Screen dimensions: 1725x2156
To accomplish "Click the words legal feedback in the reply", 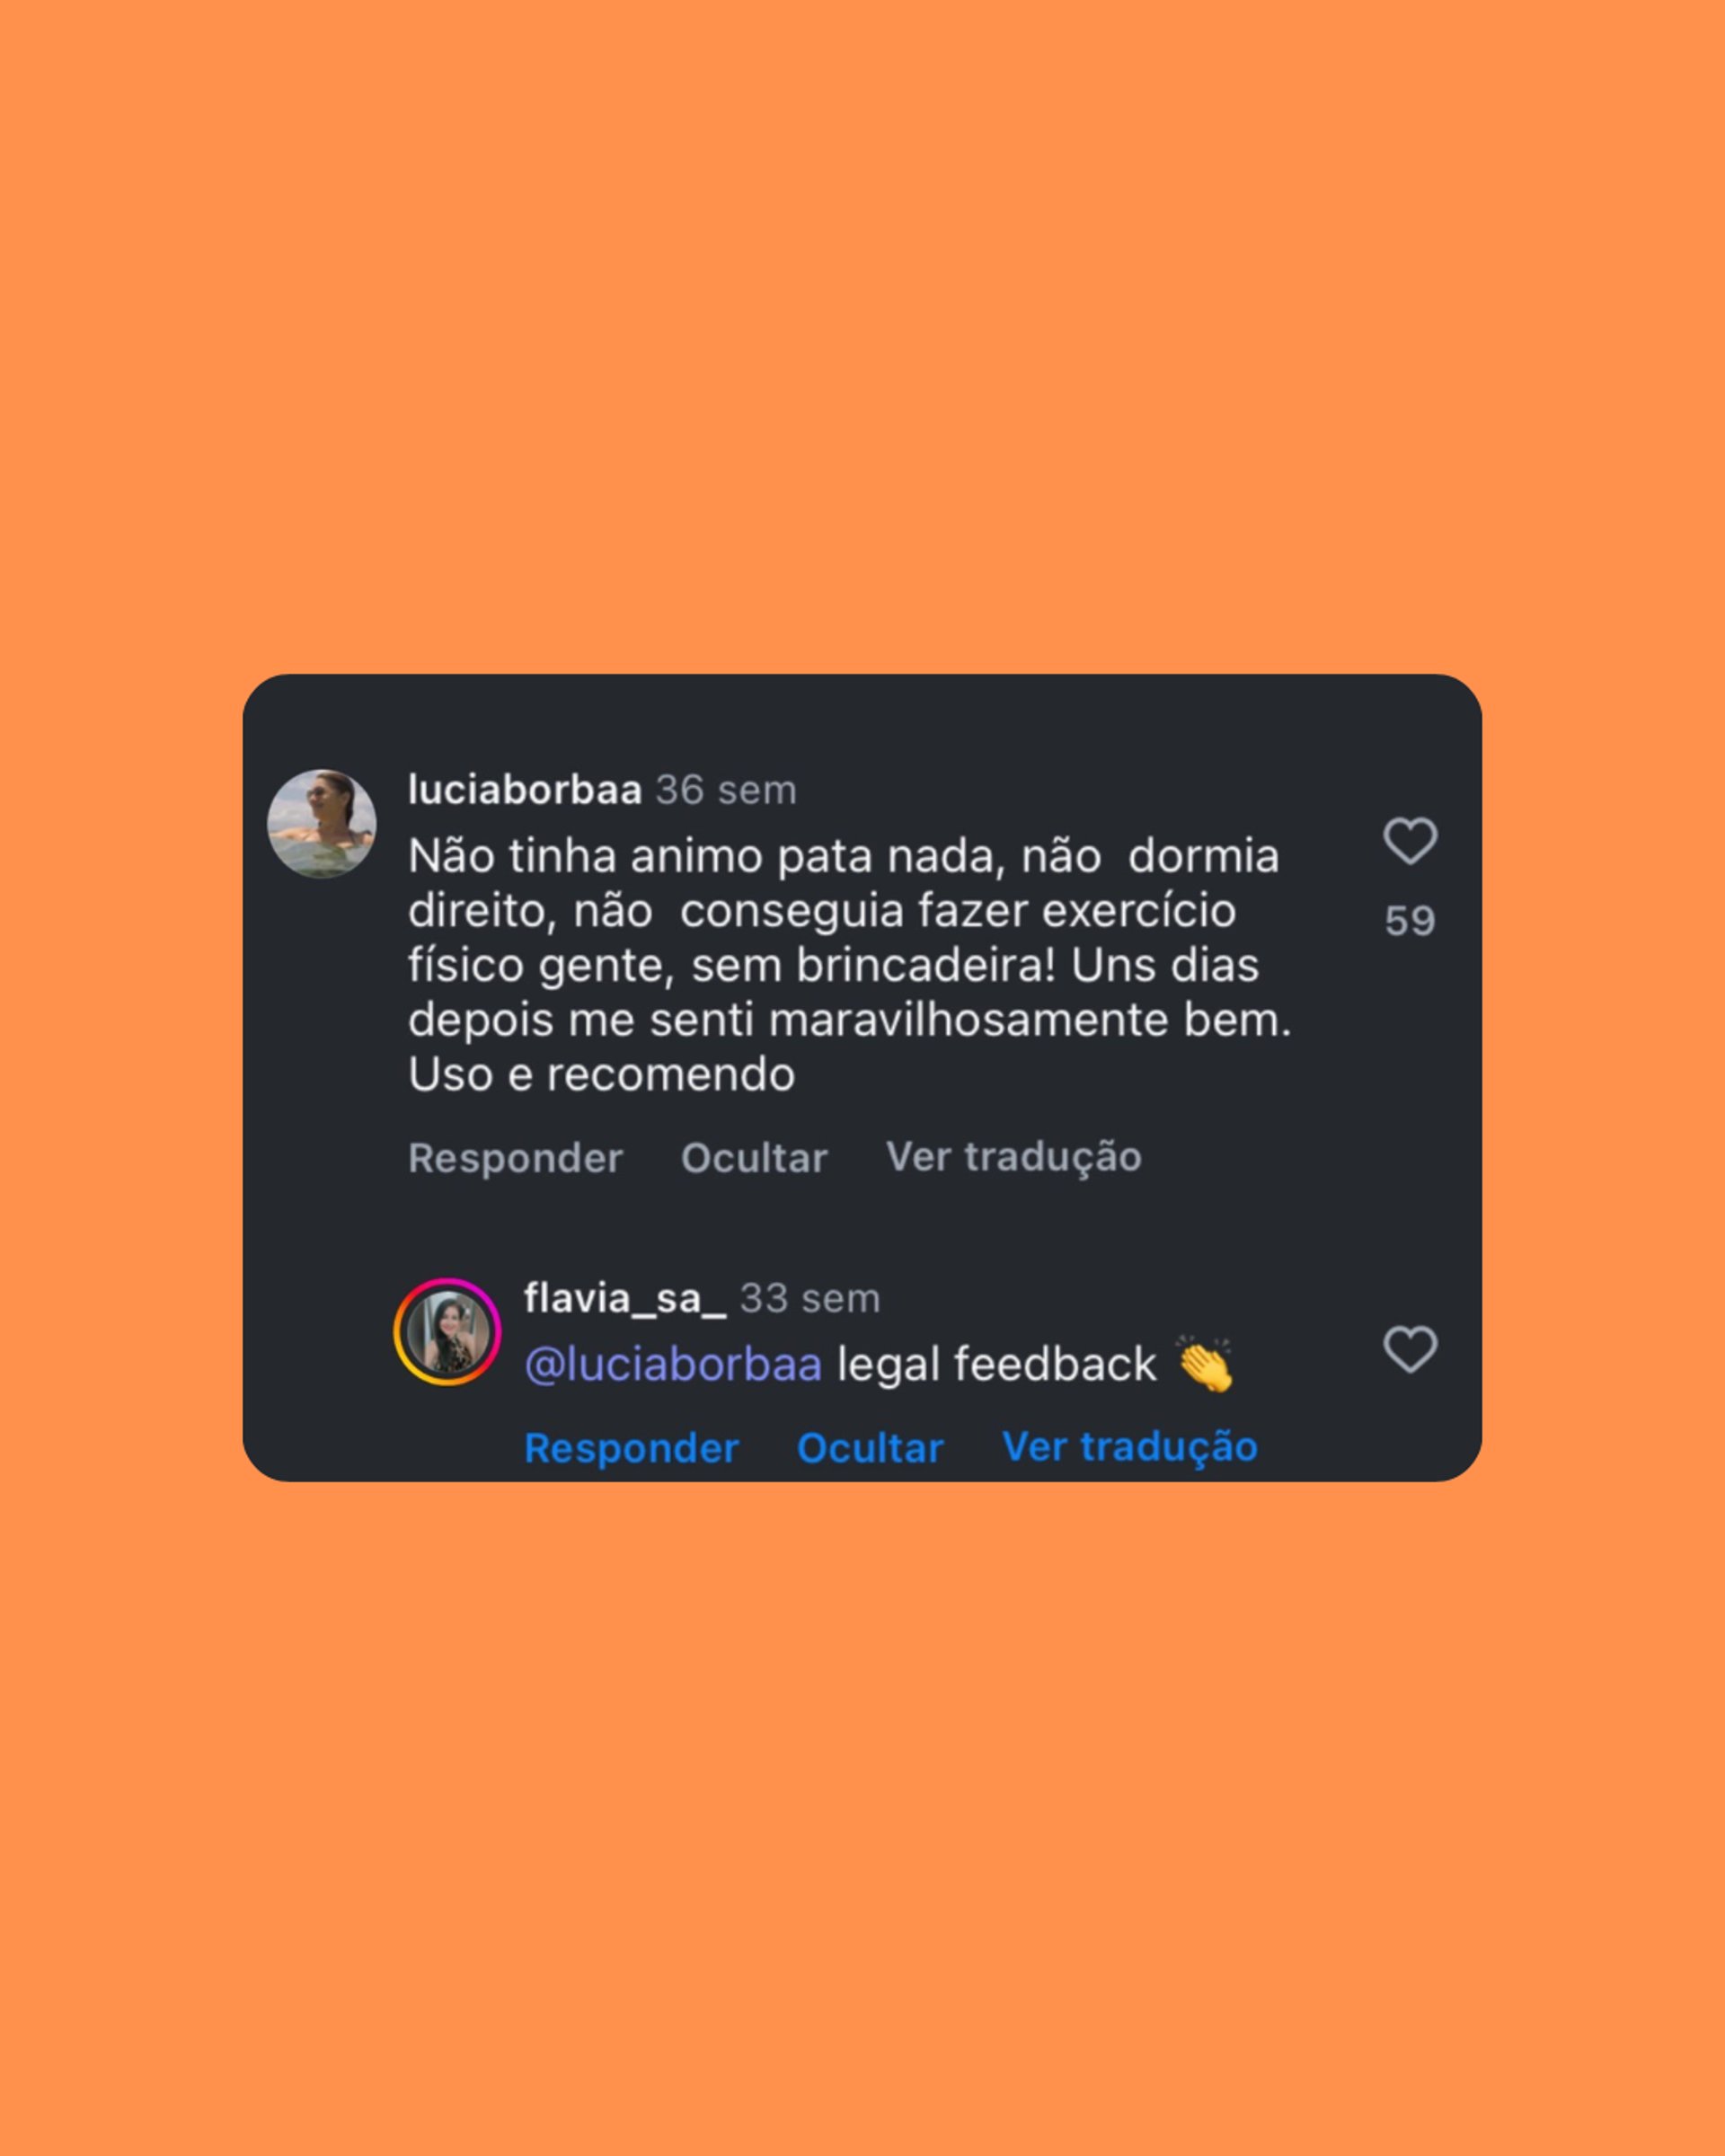I will [996, 1365].
